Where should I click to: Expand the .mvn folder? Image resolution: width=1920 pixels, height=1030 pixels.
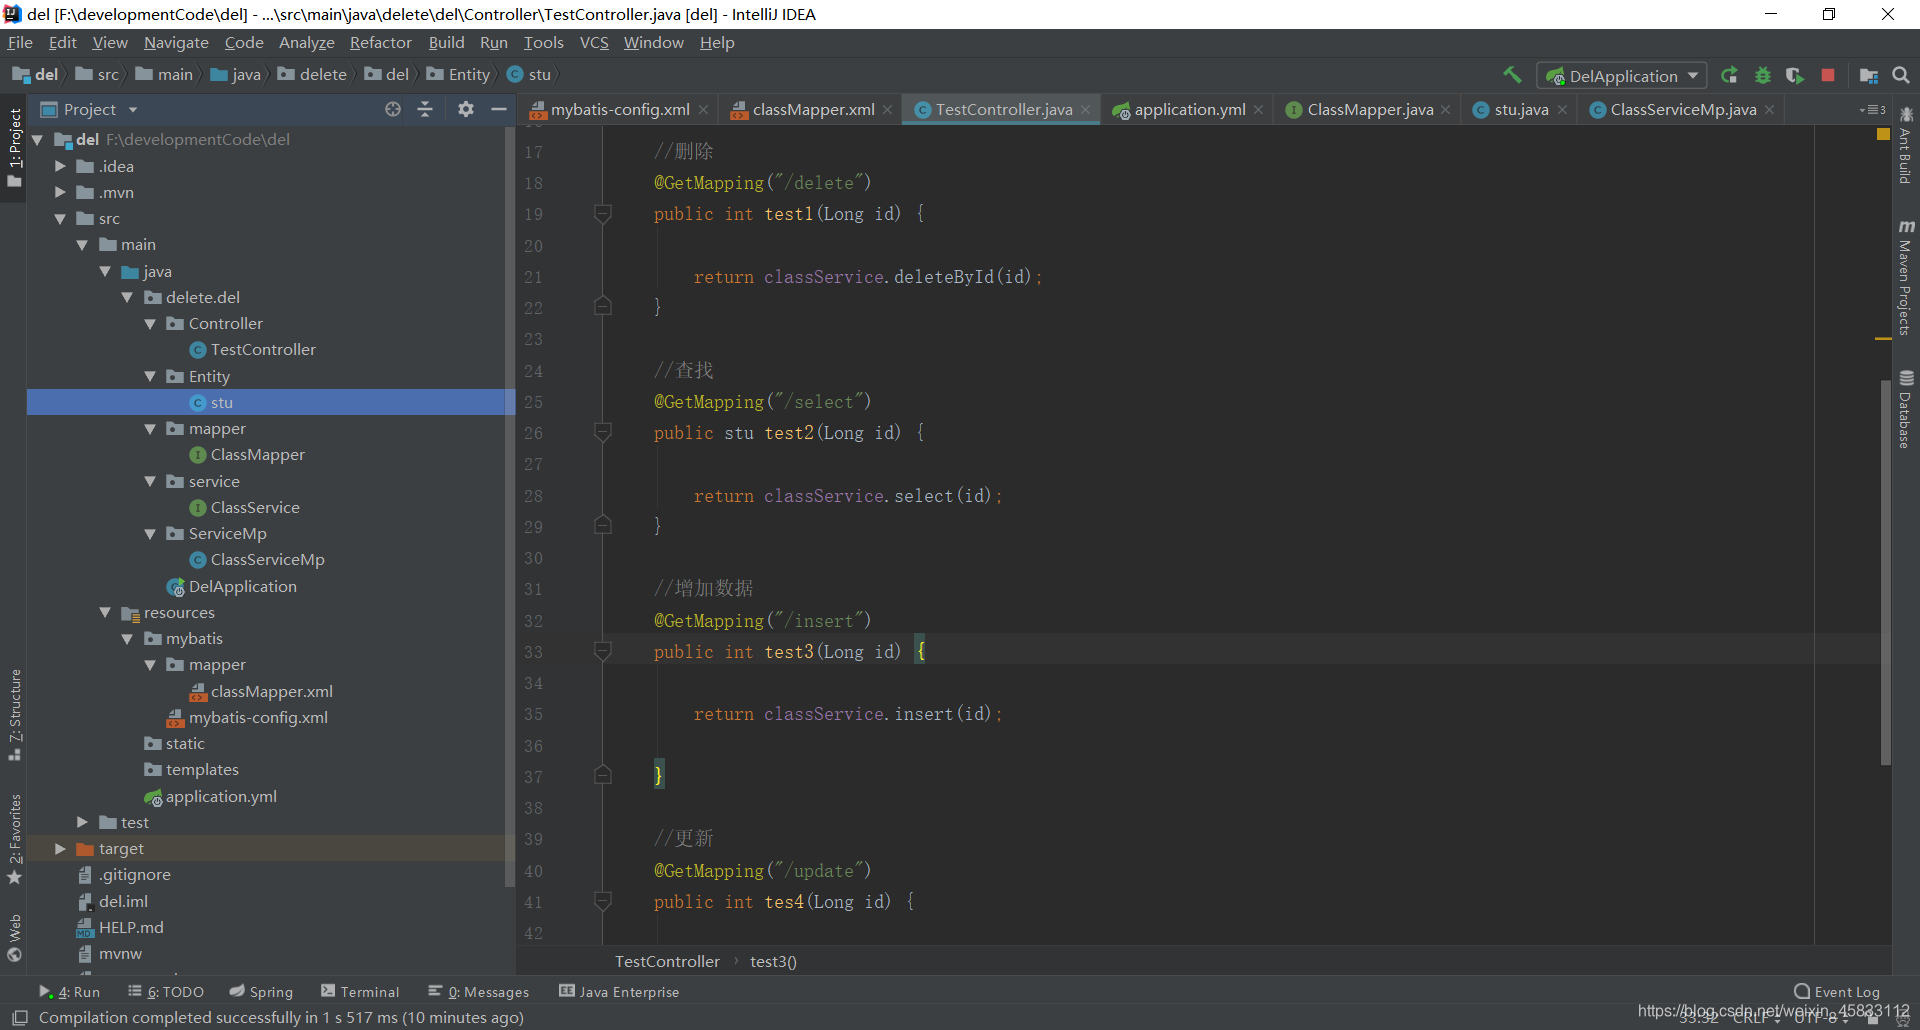pyautogui.click(x=60, y=192)
